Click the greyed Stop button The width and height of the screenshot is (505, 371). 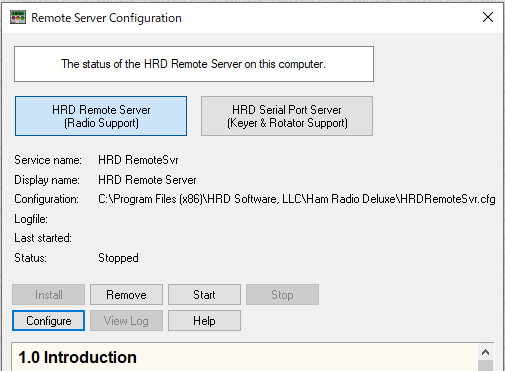pos(282,294)
